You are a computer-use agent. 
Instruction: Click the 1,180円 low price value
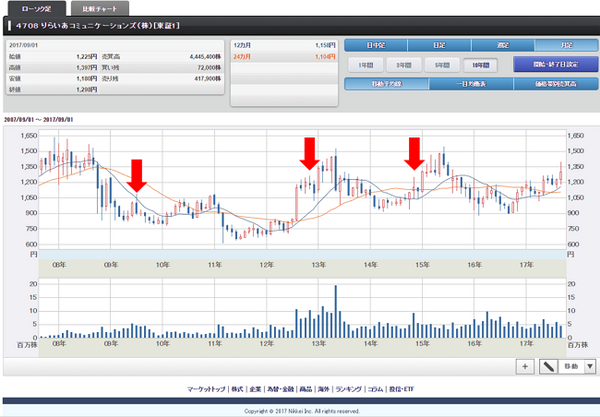coord(86,79)
